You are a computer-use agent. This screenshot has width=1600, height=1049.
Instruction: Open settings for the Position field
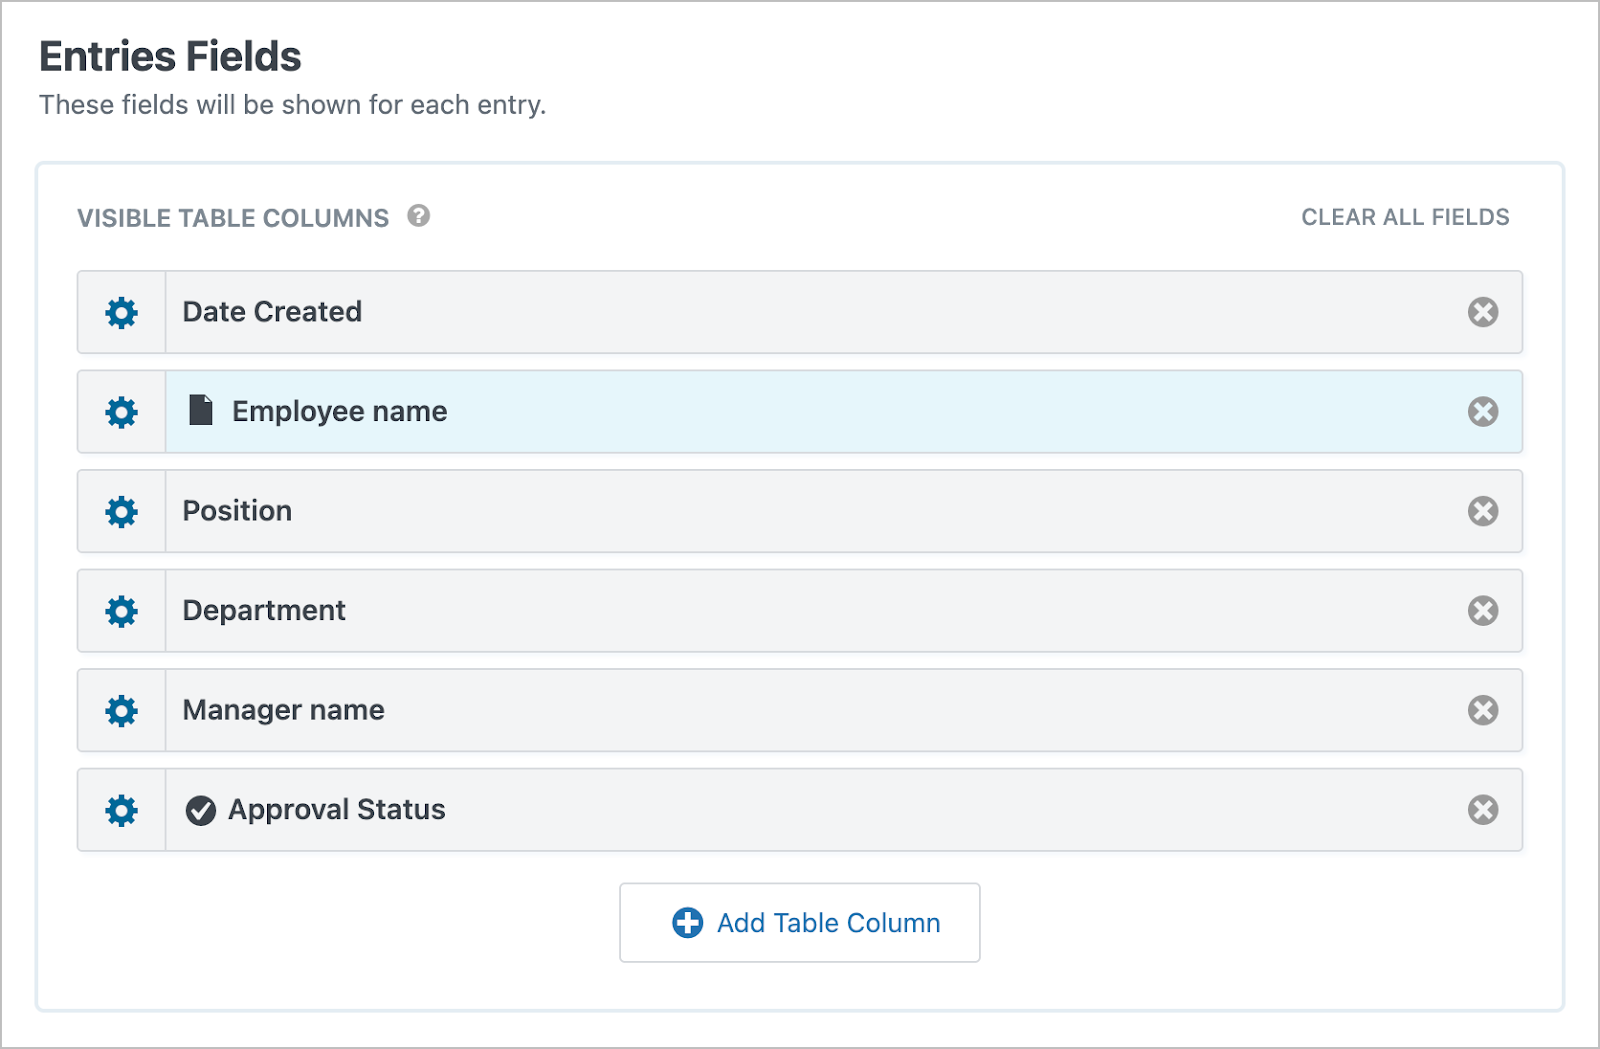tap(120, 511)
